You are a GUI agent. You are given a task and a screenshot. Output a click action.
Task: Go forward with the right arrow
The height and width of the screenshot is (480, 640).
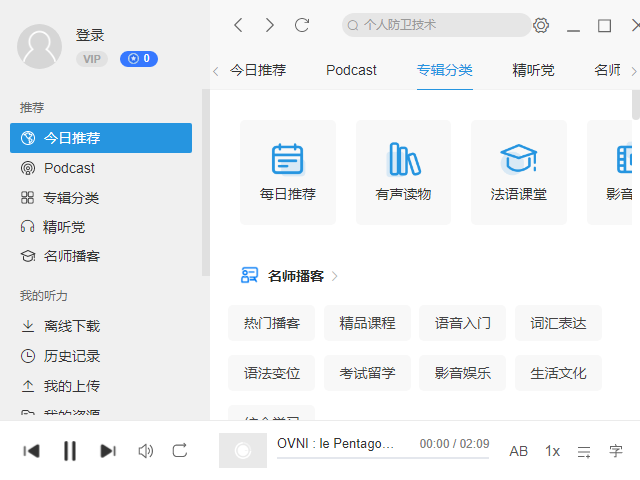tap(269, 25)
